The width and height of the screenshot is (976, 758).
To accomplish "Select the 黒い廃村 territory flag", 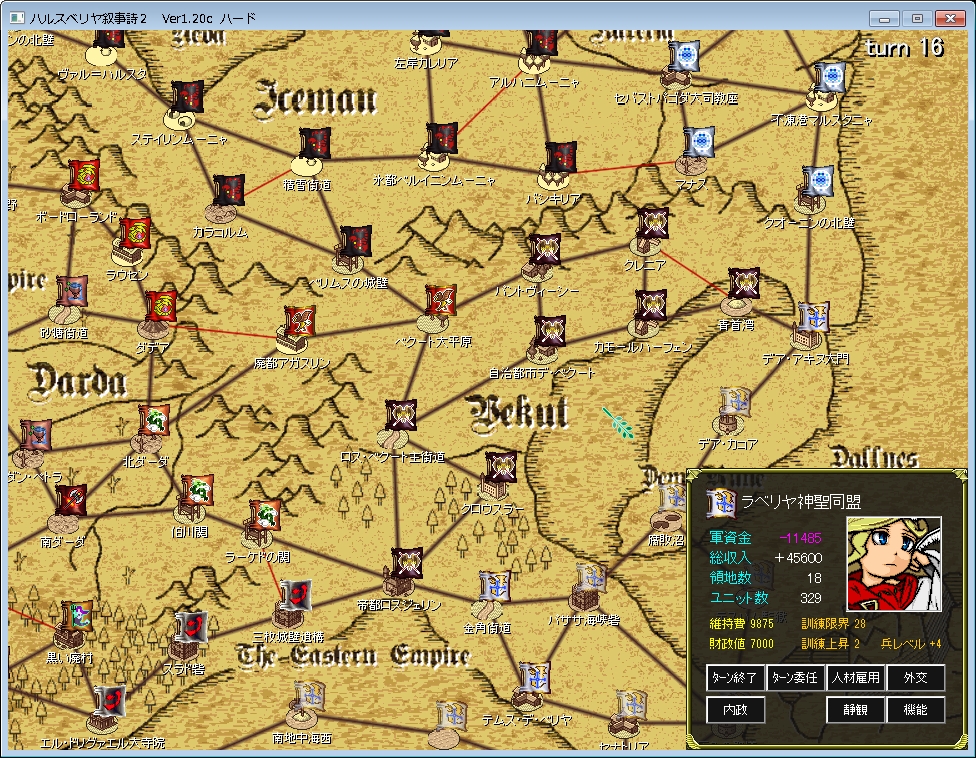I will coord(76,617).
